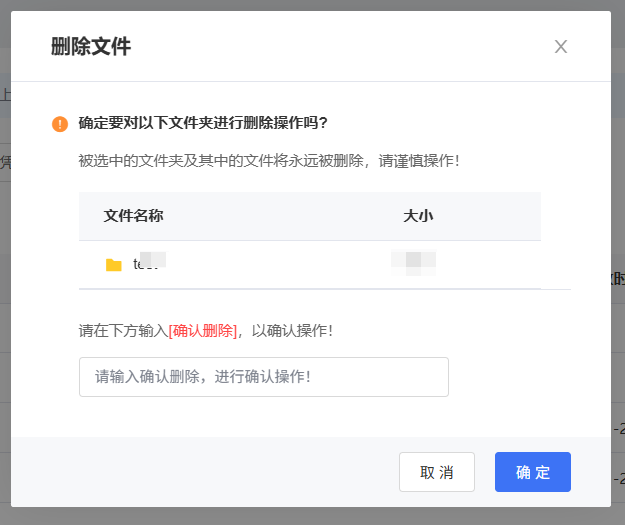Image resolution: width=625 pixels, height=525 pixels.
Task: Click the empty dialog footer left of 取消
Action: [x=200, y=472]
